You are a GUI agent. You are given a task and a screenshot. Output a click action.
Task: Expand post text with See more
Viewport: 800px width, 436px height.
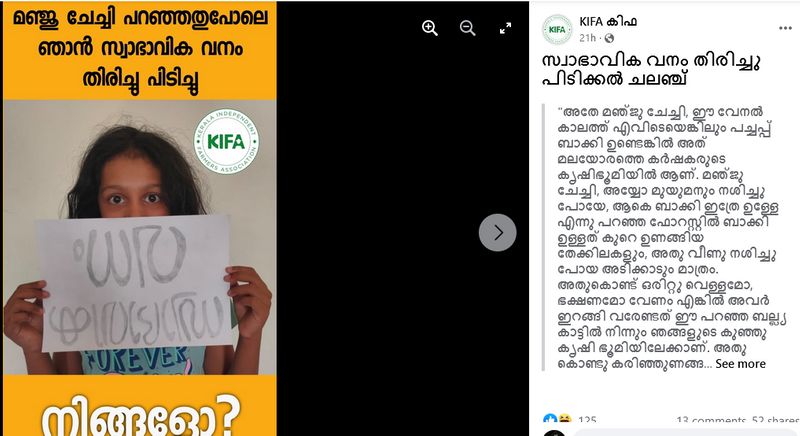pyautogui.click(x=740, y=364)
